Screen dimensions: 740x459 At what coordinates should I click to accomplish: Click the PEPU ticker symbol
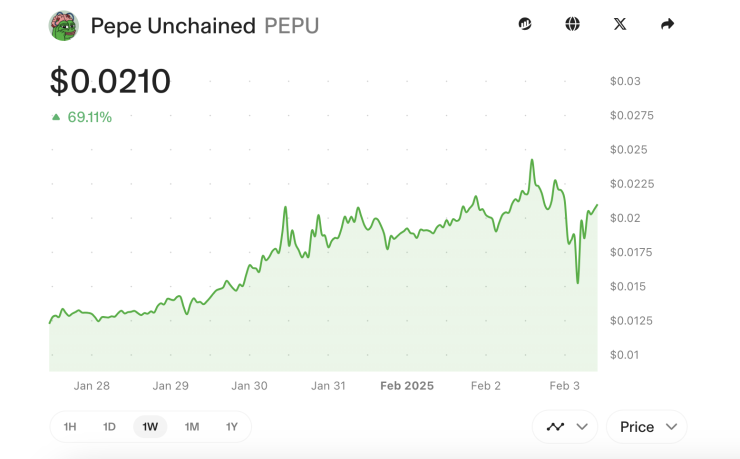pos(292,26)
